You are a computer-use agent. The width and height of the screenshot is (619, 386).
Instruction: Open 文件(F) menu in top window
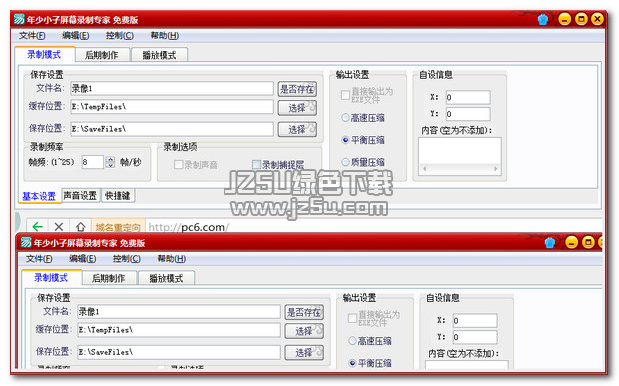[32, 36]
